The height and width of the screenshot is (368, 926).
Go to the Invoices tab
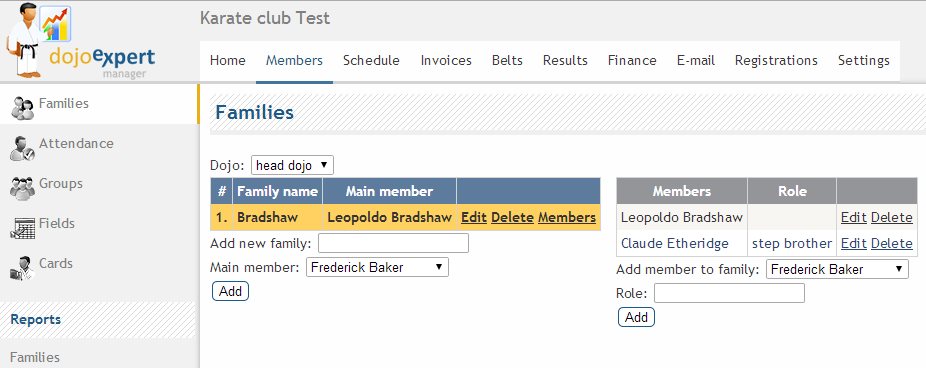(446, 60)
